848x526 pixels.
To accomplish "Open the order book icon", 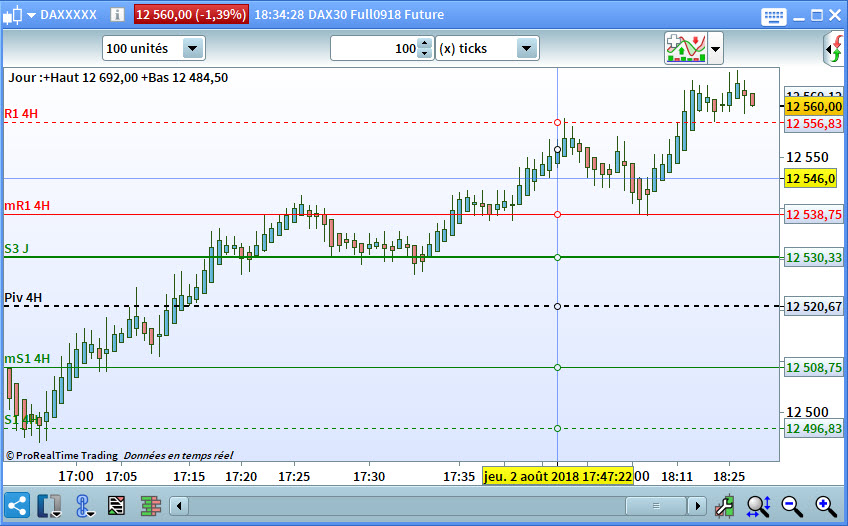I will pos(151,506).
